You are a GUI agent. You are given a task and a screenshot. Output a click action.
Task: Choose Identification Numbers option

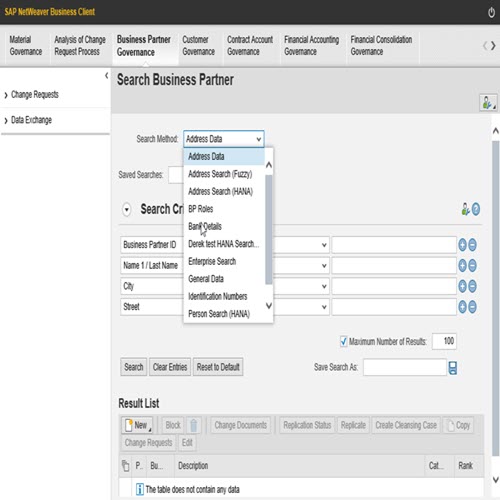coord(224,296)
